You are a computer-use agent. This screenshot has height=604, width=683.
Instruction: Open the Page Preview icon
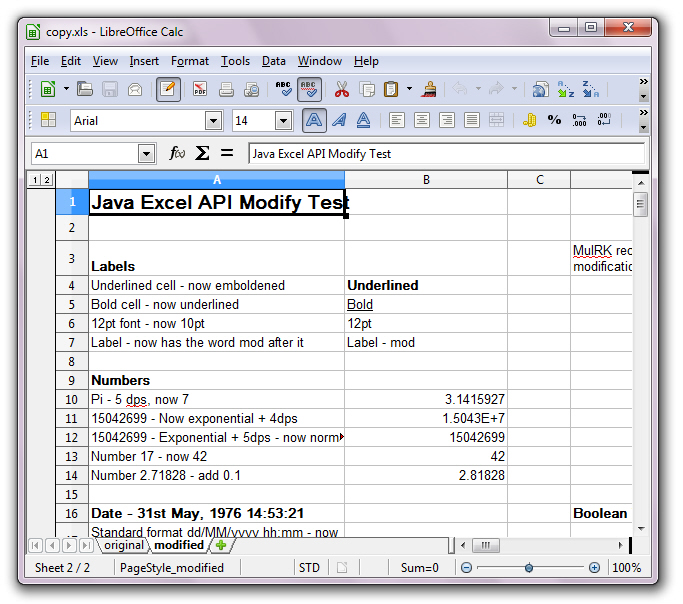(x=251, y=89)
